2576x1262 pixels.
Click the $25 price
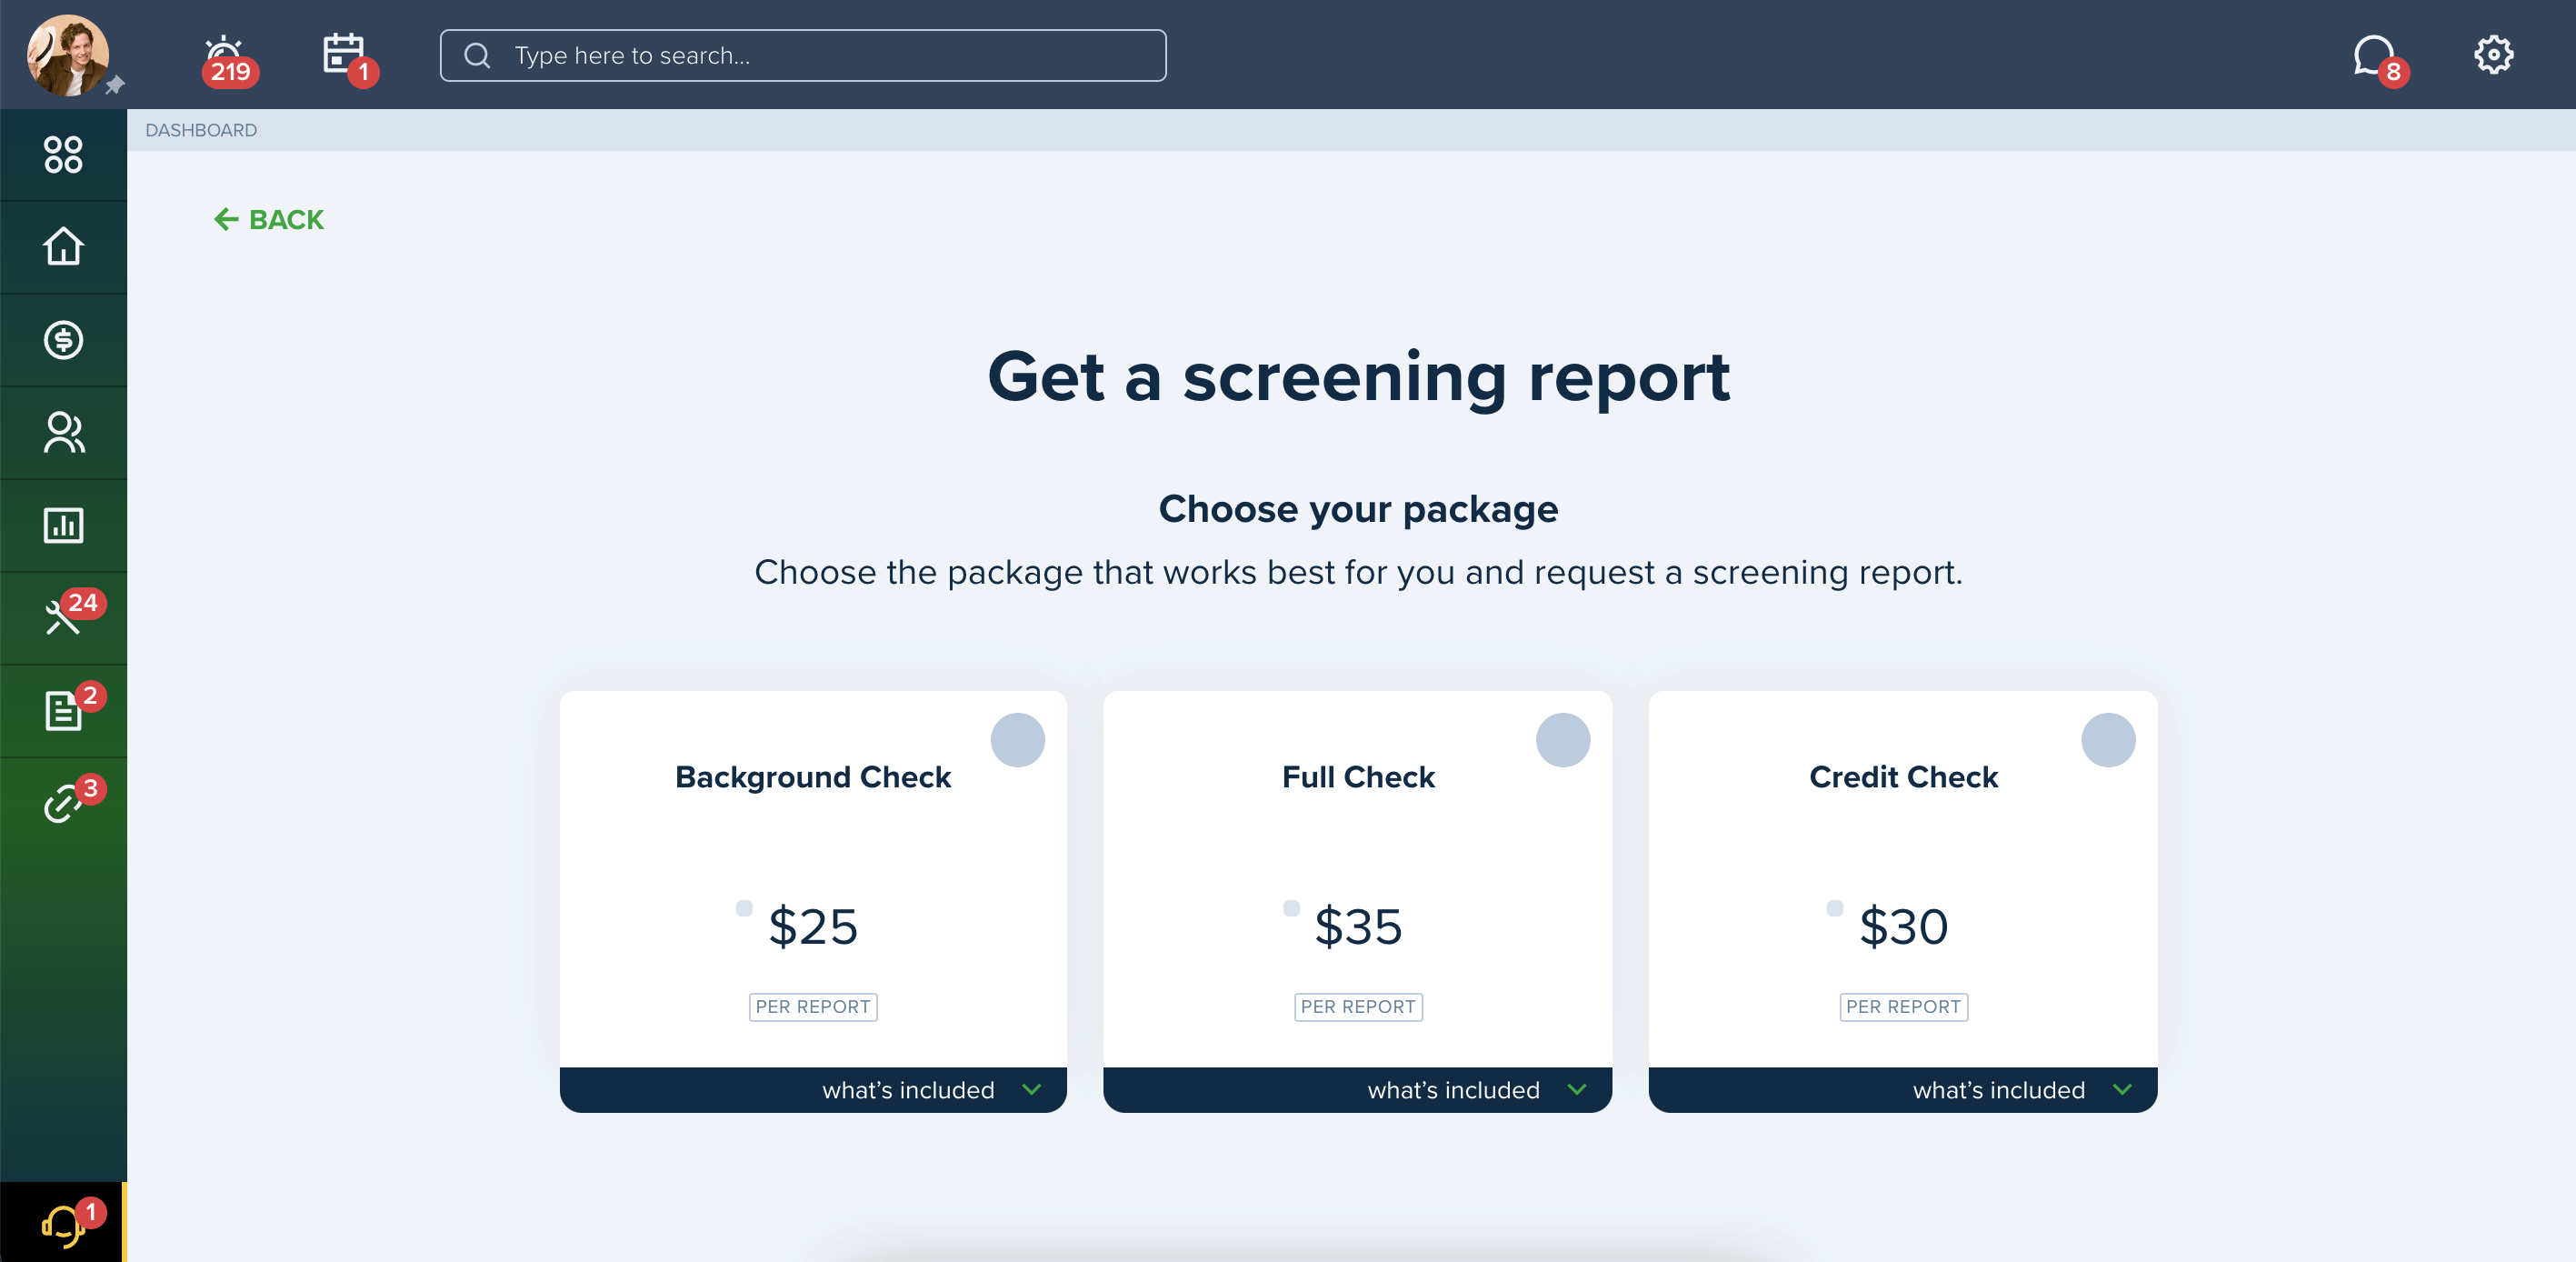pyautogui.click(x=813, y=926)
